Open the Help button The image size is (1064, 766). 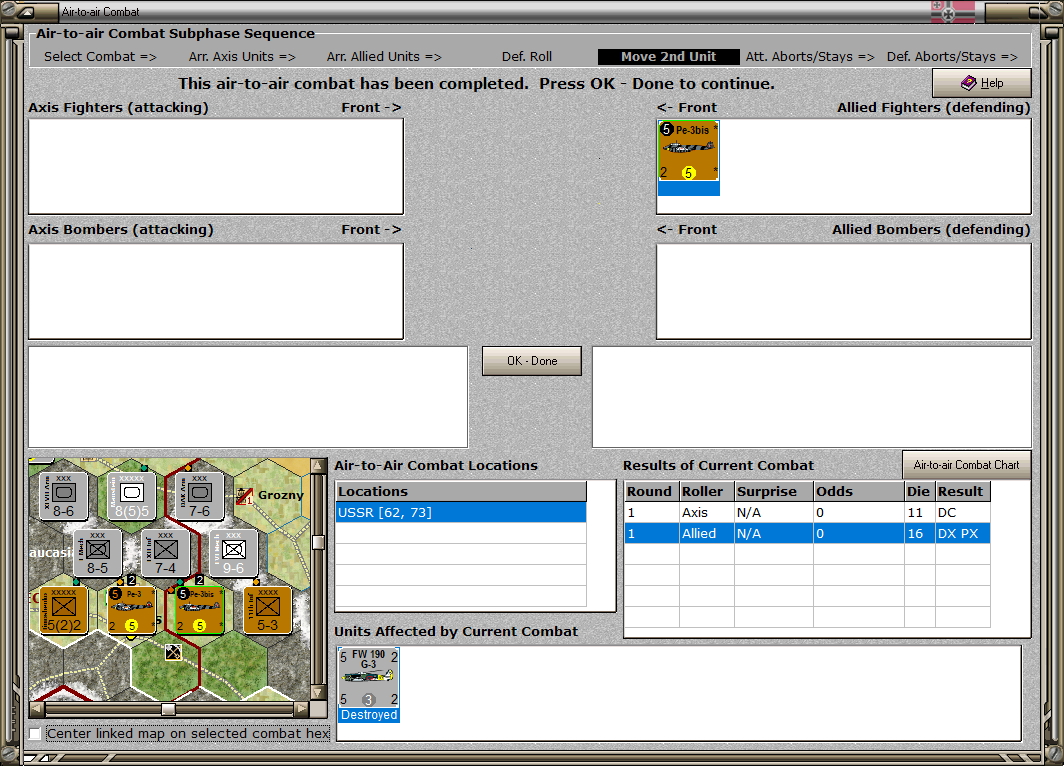tap(981, 83)
